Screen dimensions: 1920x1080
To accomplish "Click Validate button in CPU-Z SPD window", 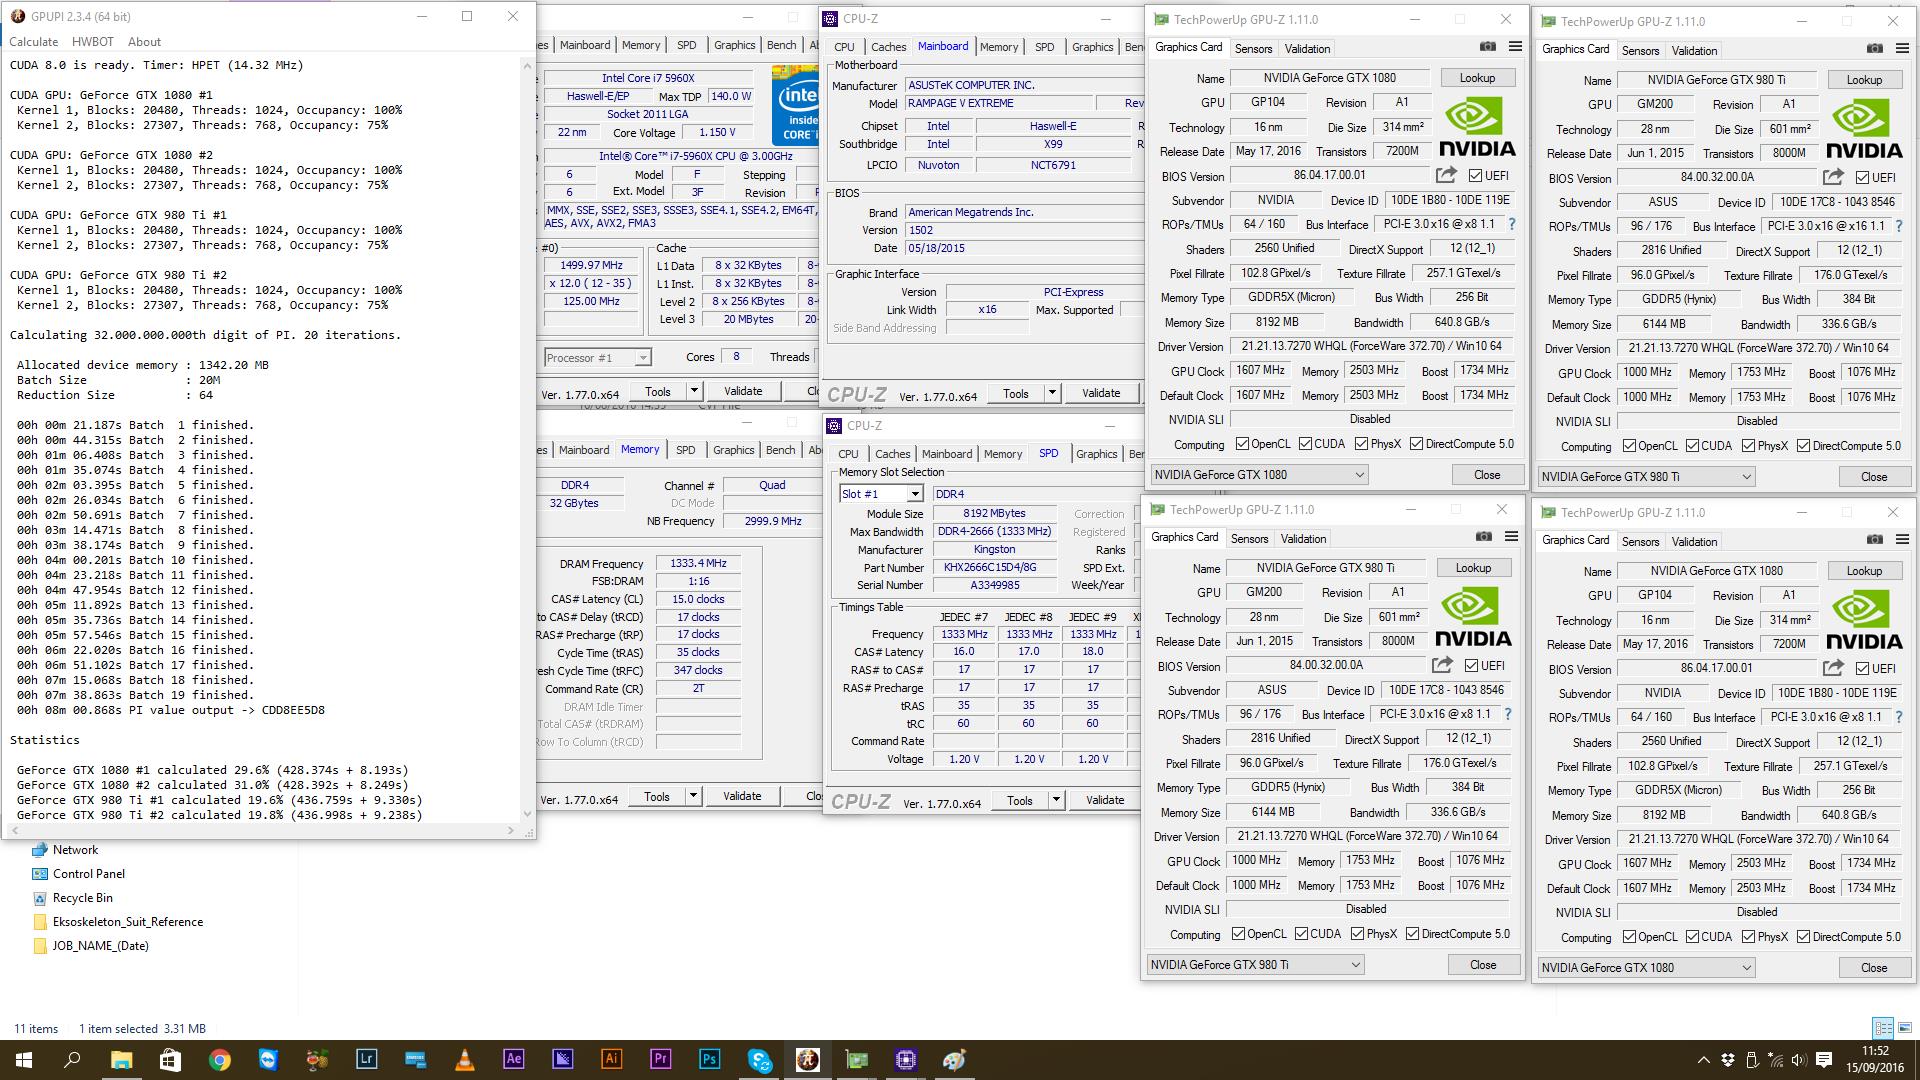I will (x=1105, y=800).
